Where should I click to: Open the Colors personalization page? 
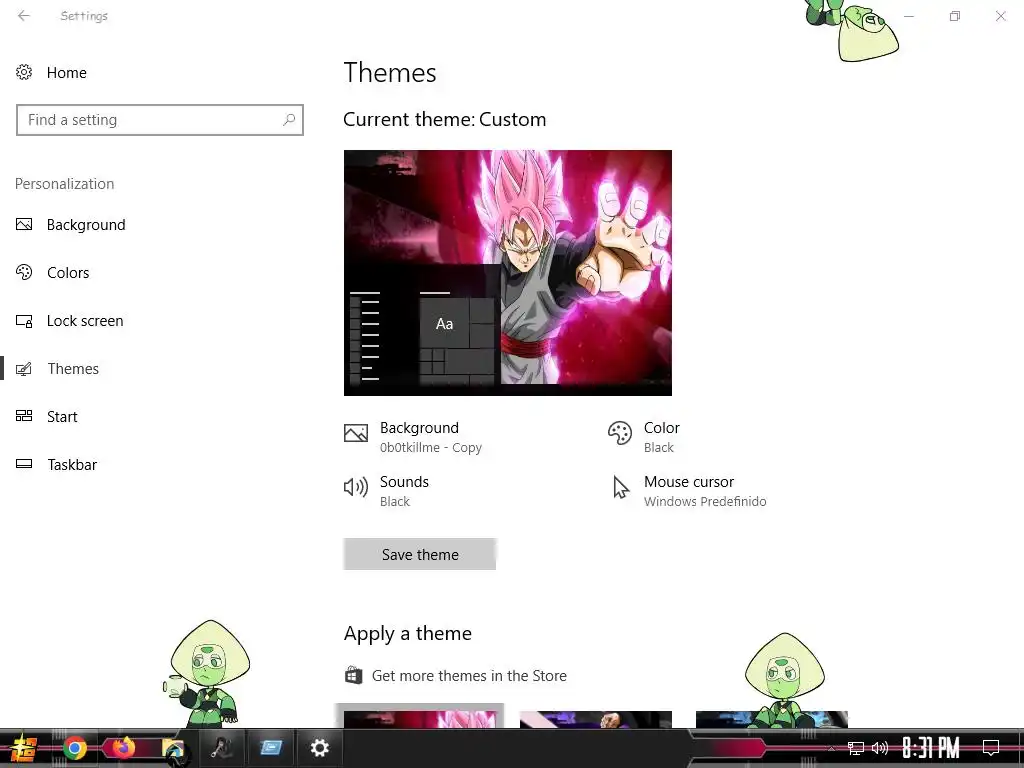coord(68,272)
